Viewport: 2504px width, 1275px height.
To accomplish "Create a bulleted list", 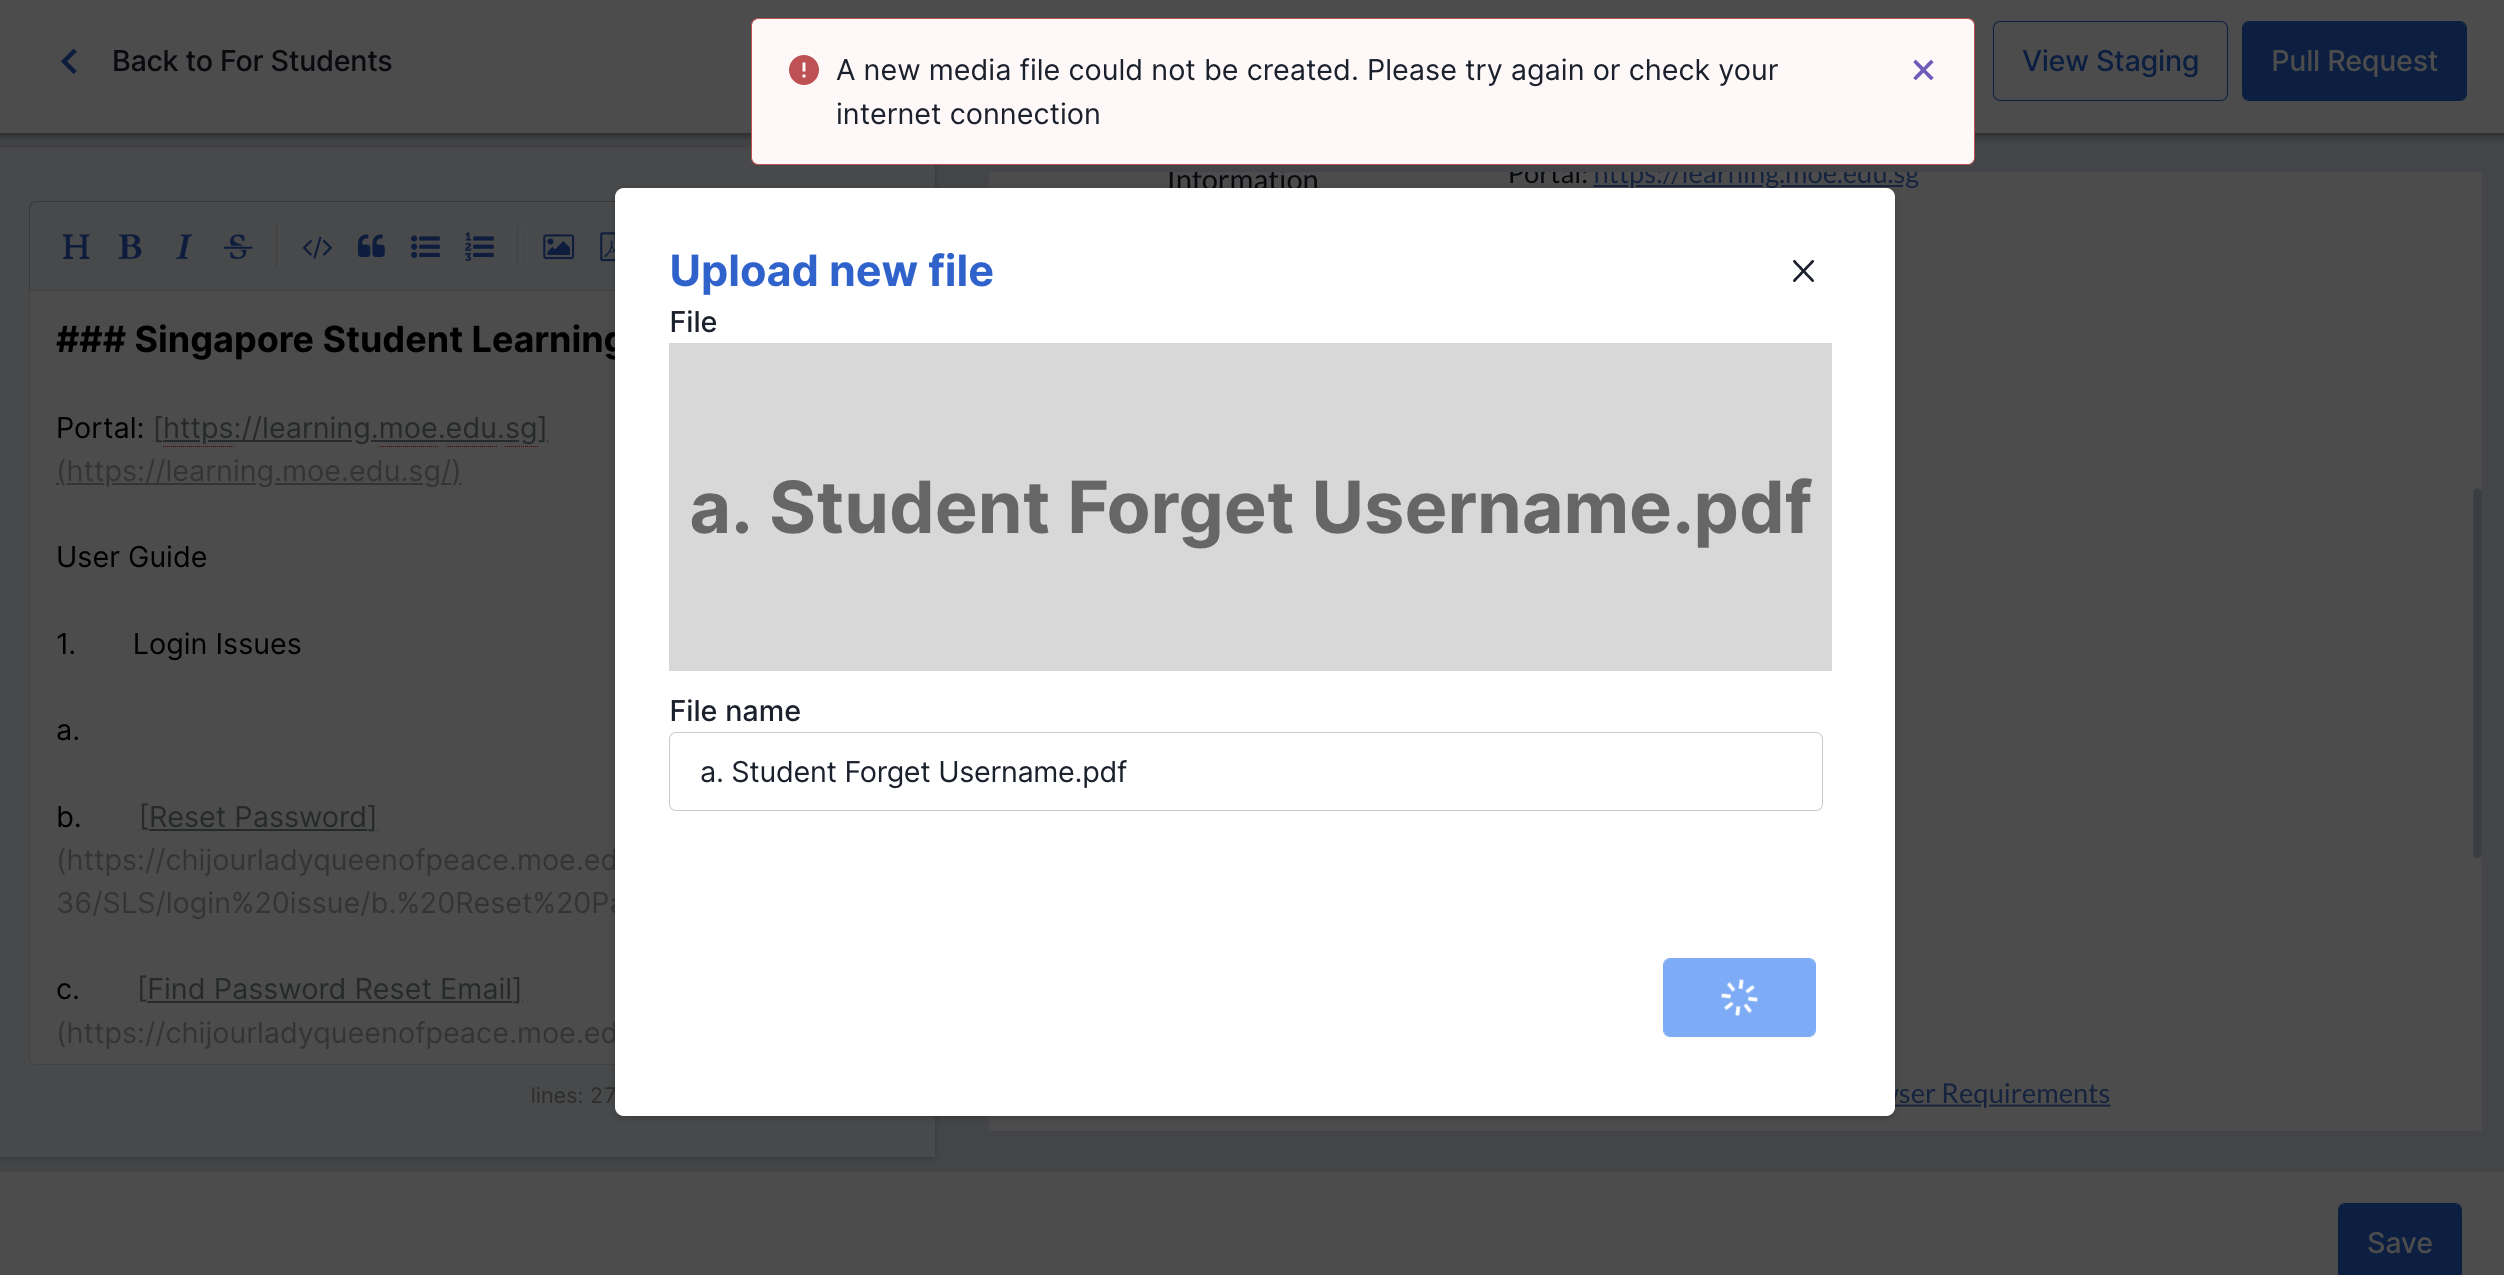I will tap(425, 247).
